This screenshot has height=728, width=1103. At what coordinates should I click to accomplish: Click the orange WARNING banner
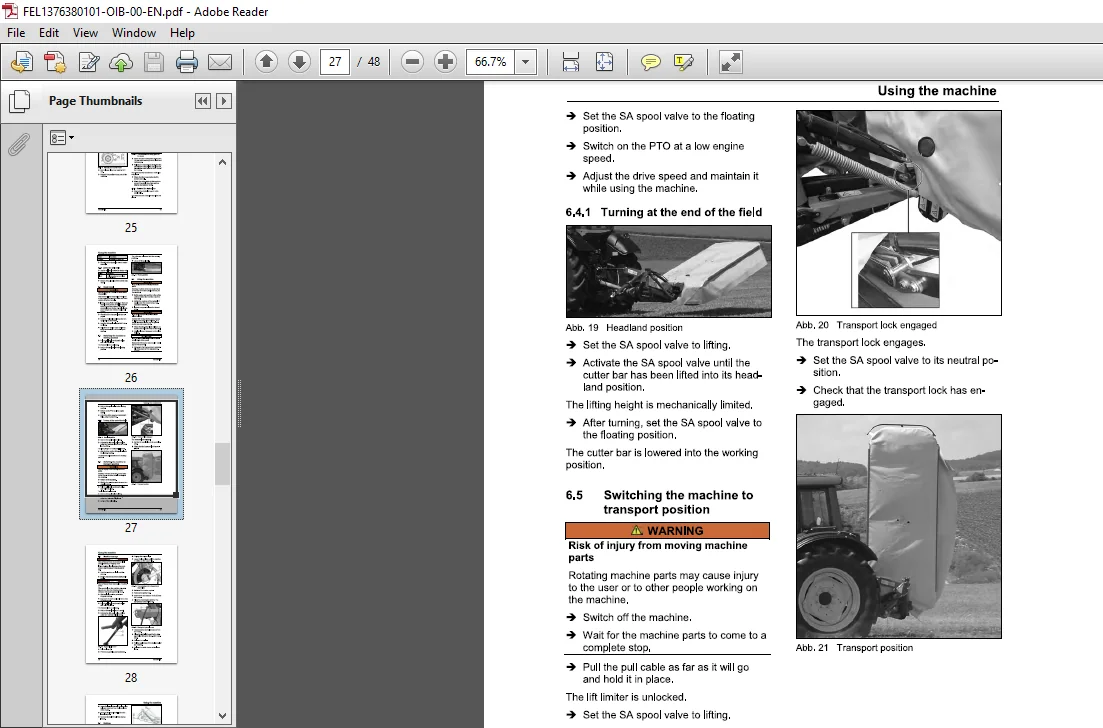point(668,530)
